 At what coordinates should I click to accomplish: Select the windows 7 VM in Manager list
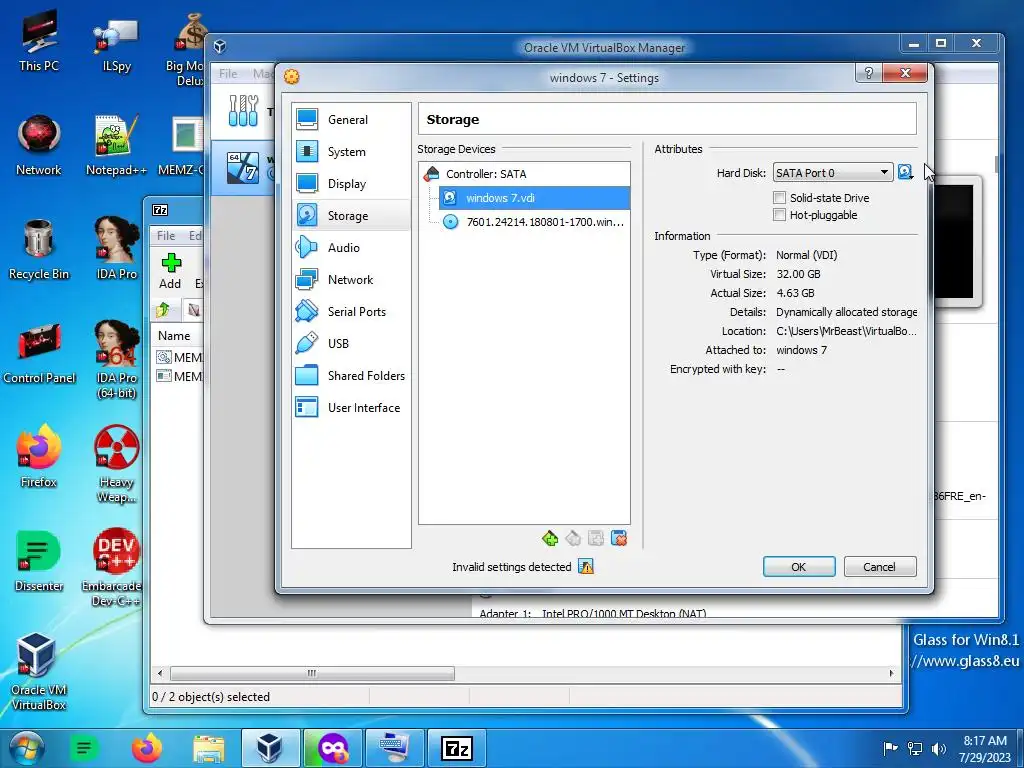click(243, 168)
